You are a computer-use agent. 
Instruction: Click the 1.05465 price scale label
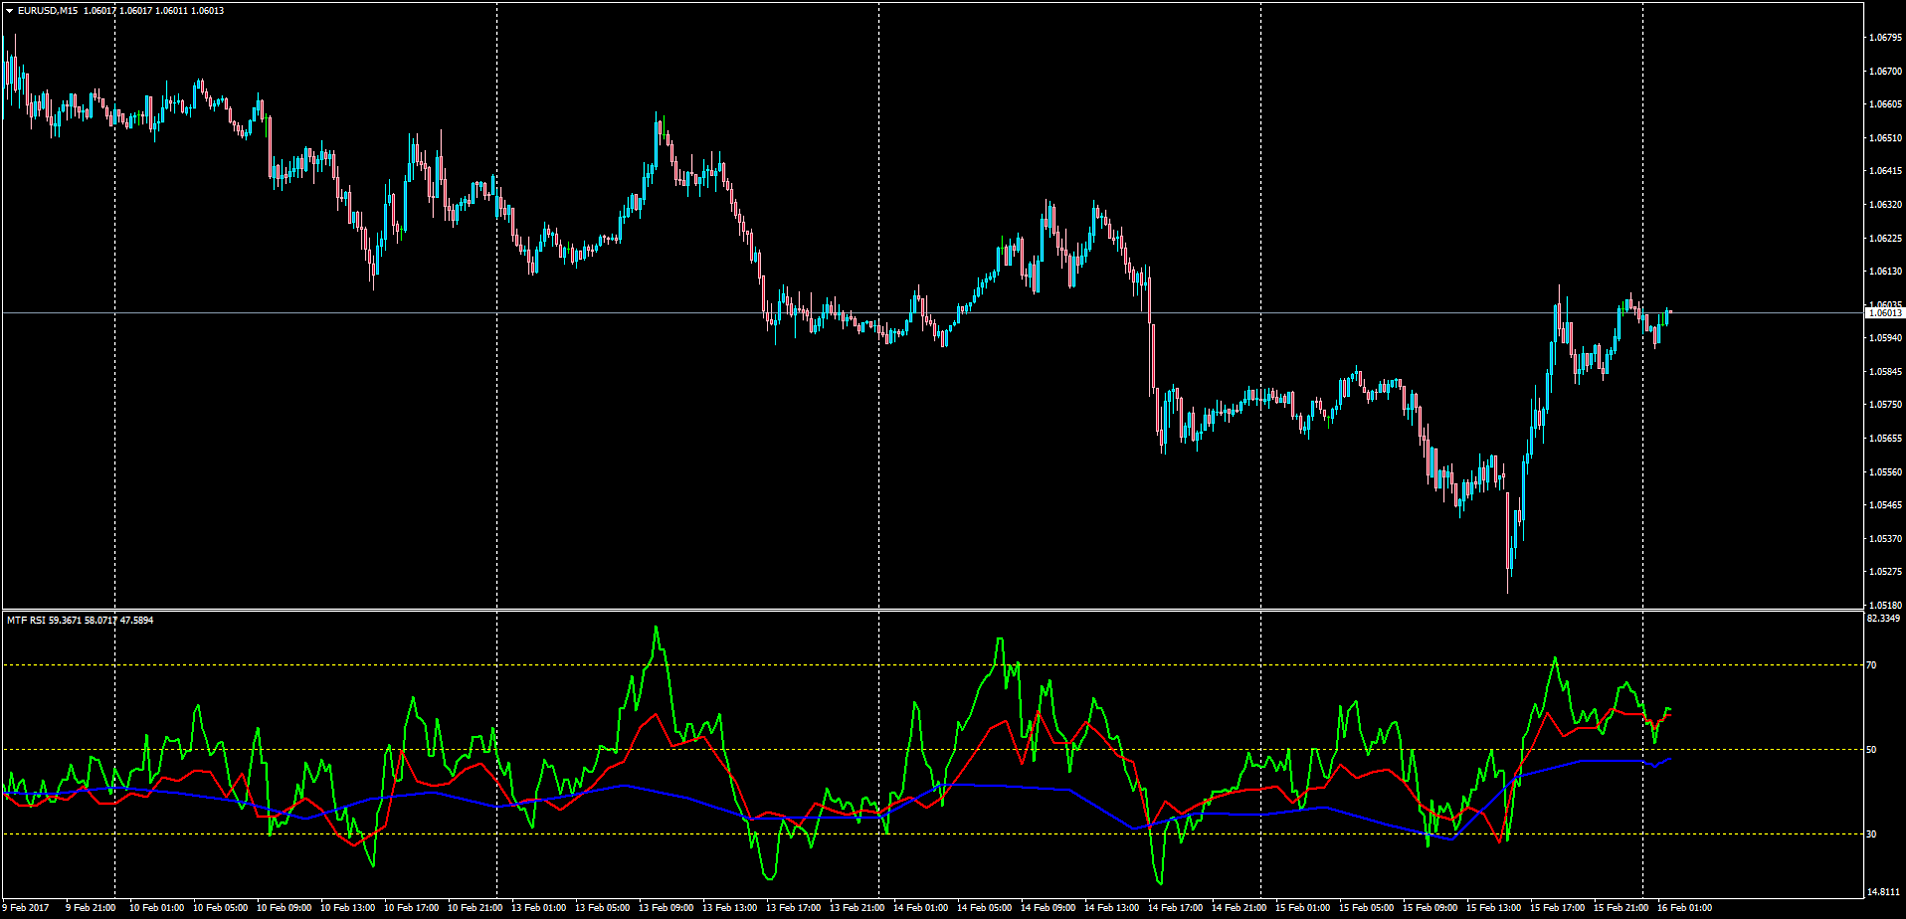click(1885, 505)
